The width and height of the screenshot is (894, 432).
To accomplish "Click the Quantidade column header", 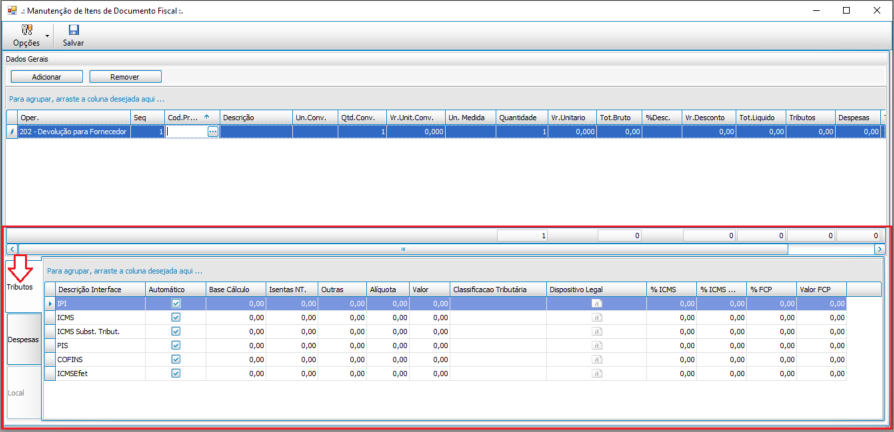I will (522, 117).
